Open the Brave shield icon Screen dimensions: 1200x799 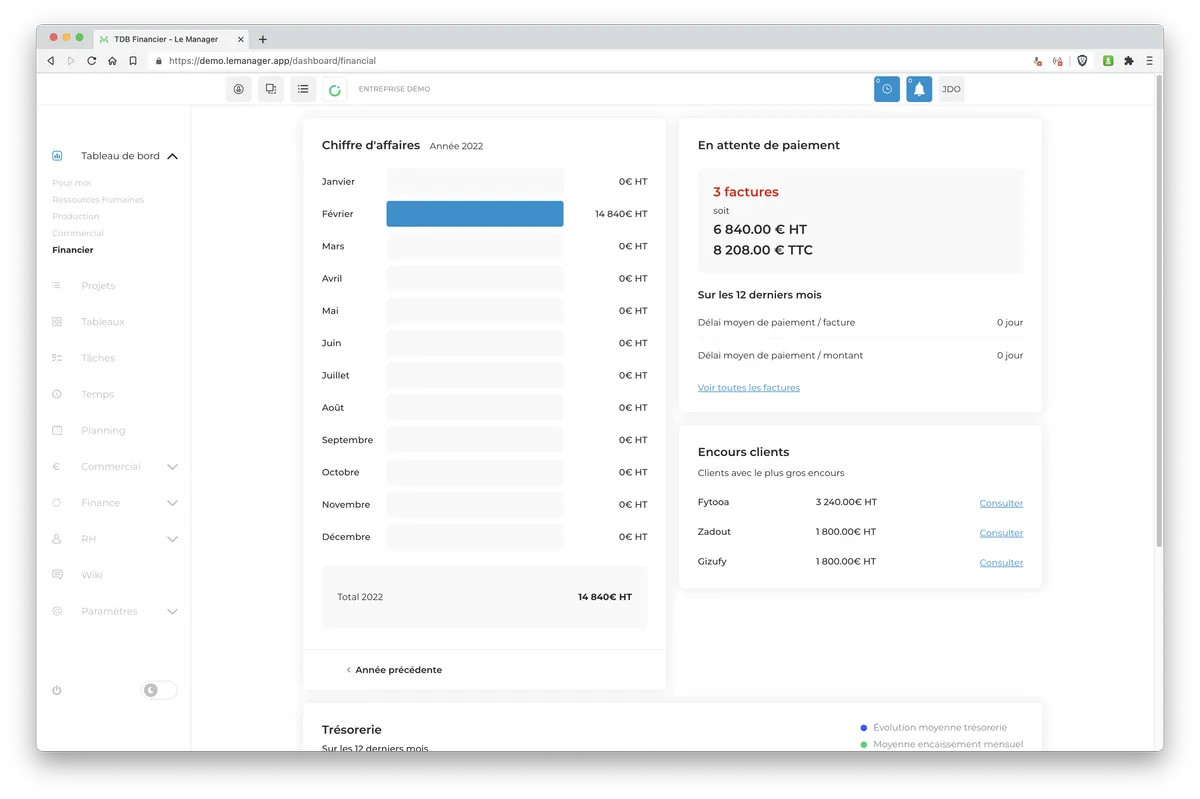click(1082, 61)
